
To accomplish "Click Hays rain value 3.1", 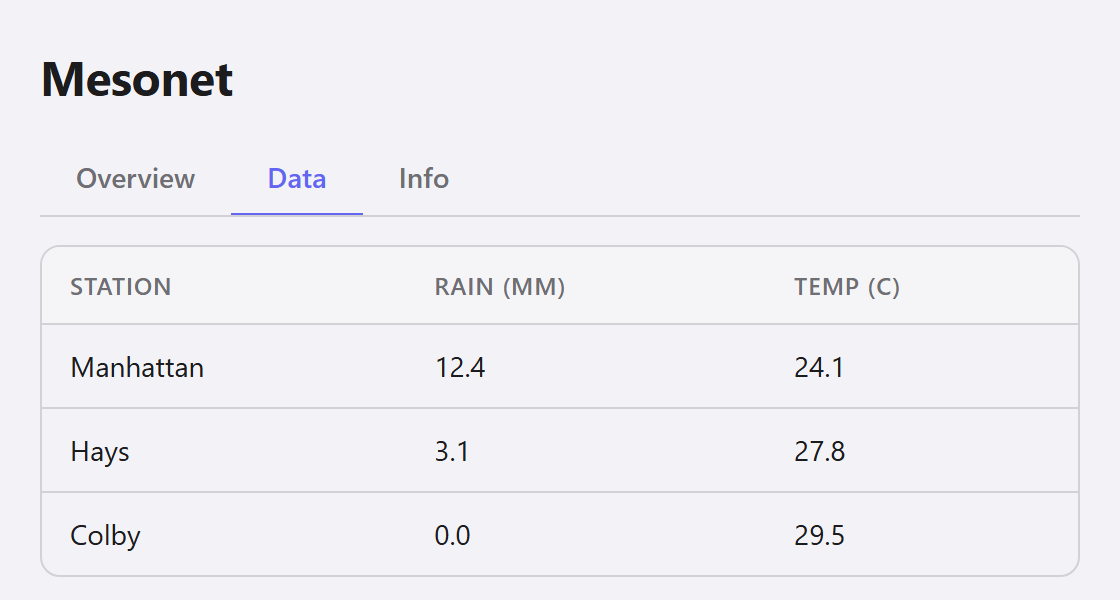I will tap(451, 451).
